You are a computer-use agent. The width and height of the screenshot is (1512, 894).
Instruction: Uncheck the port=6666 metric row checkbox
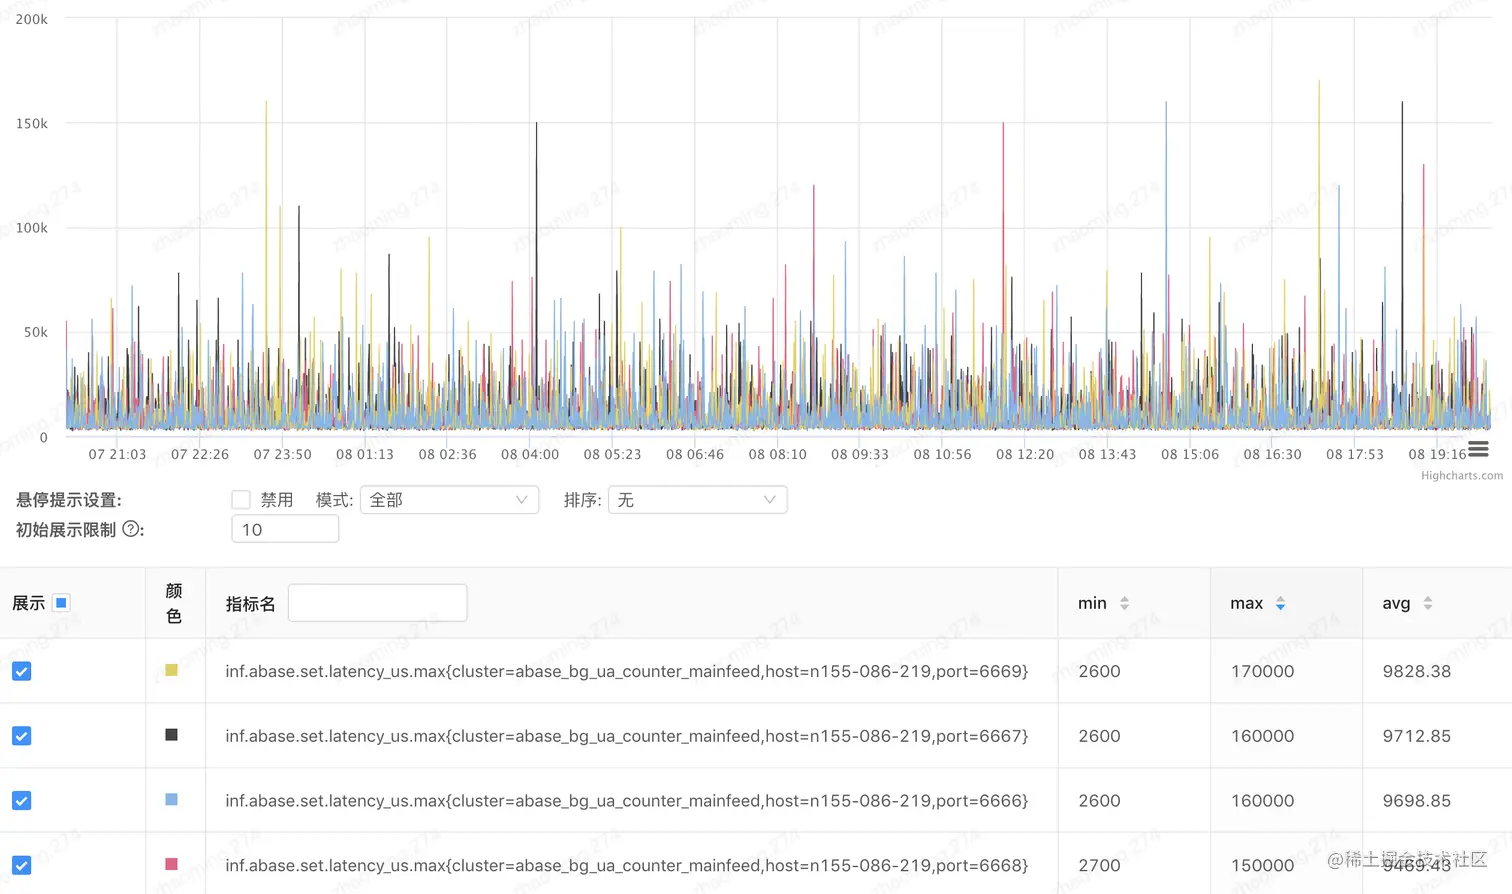pos(22,801)
